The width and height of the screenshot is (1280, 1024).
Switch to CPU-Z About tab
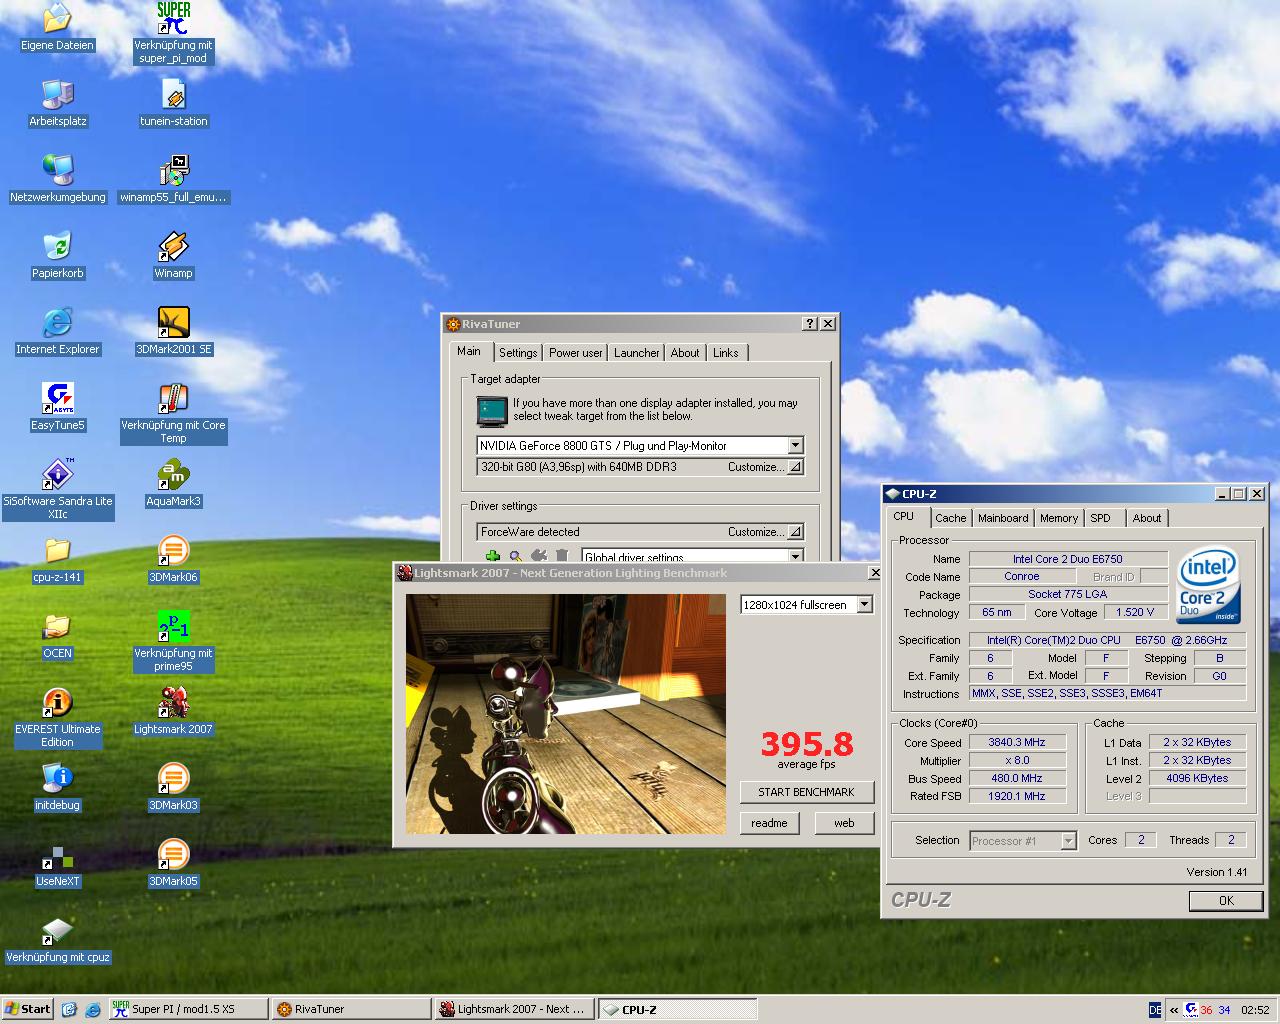tap(1147, 518)
